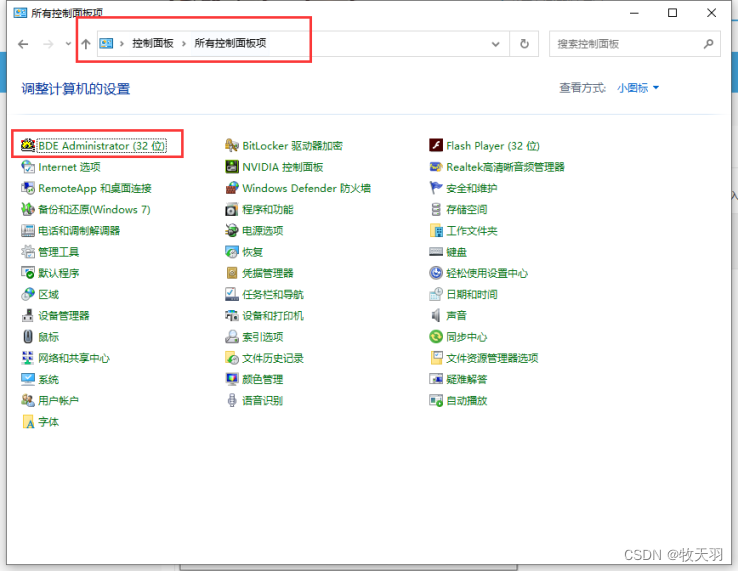
Task: Launch RemoteApp 和桌面连接 icon
Action: click(28, 188)
